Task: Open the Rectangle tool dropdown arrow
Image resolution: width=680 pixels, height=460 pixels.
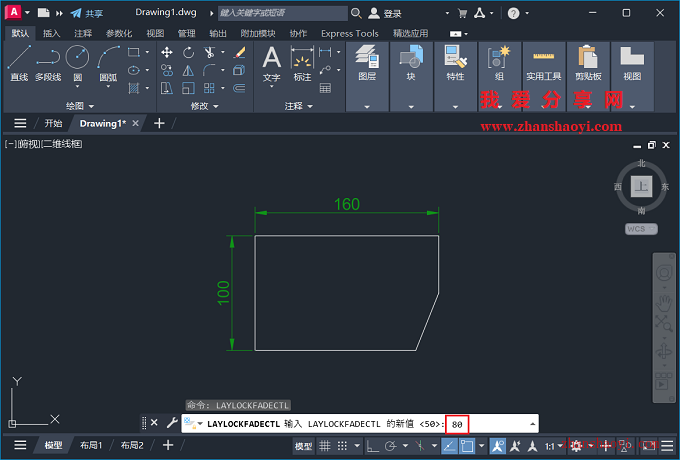Action: [147, 52]
